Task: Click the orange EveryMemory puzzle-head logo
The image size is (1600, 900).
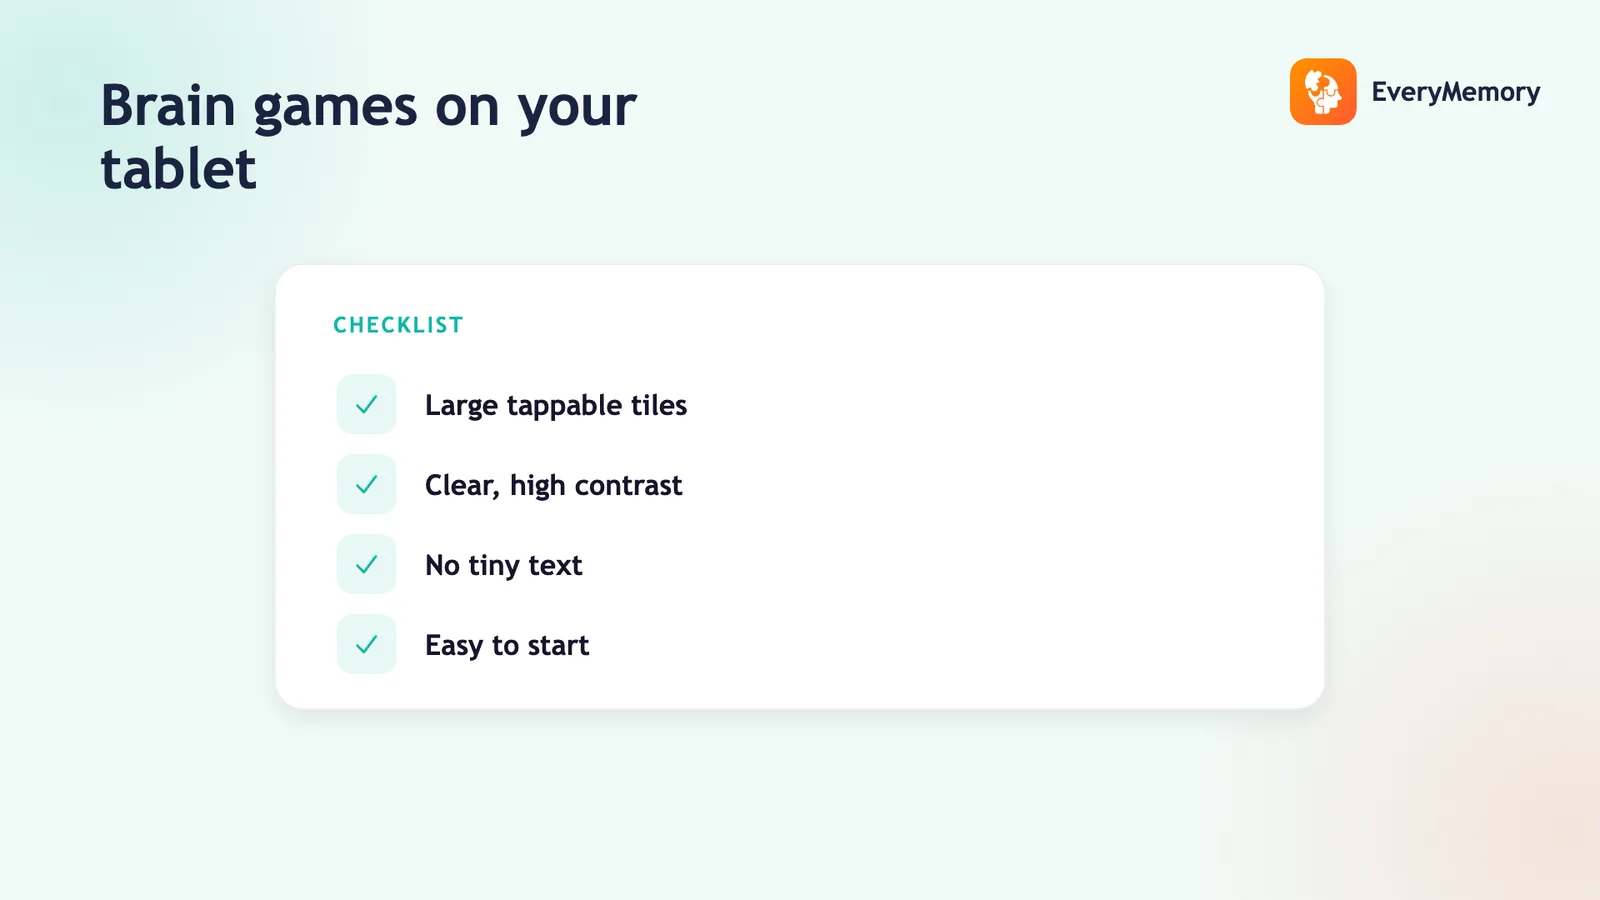Action: [x=1323, y=92]
